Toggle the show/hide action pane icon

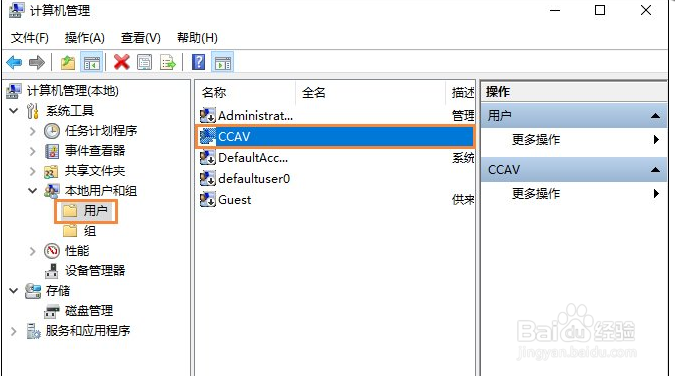tap(223, 63)
